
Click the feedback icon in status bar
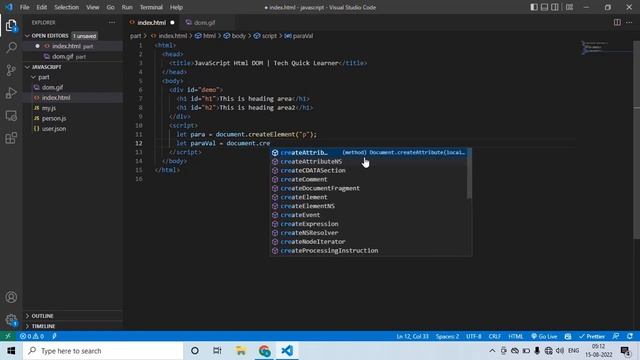pos(616,336)
